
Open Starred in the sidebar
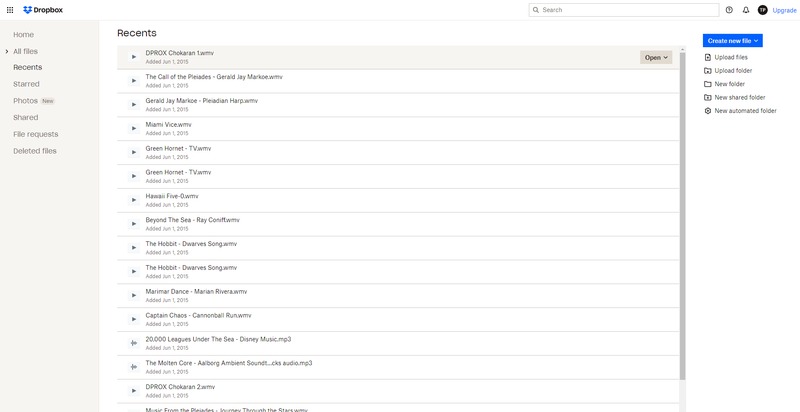[x=26, y=84]
